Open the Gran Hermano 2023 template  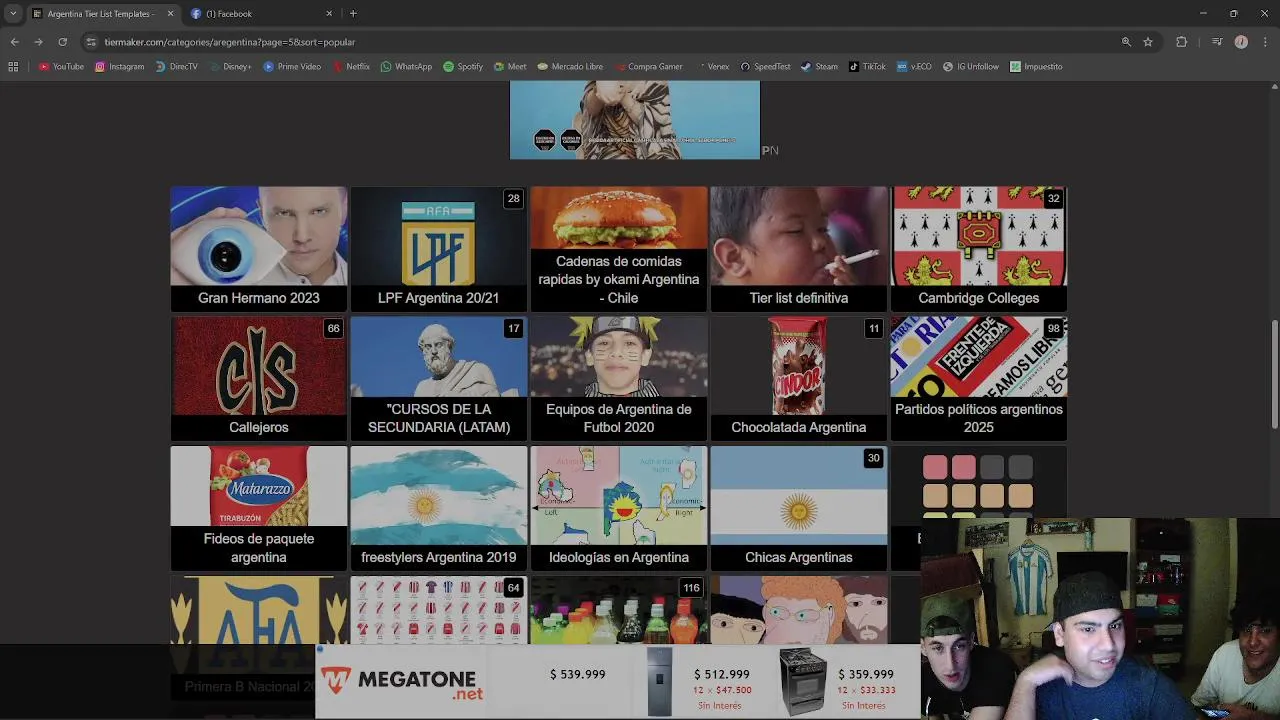259,249
